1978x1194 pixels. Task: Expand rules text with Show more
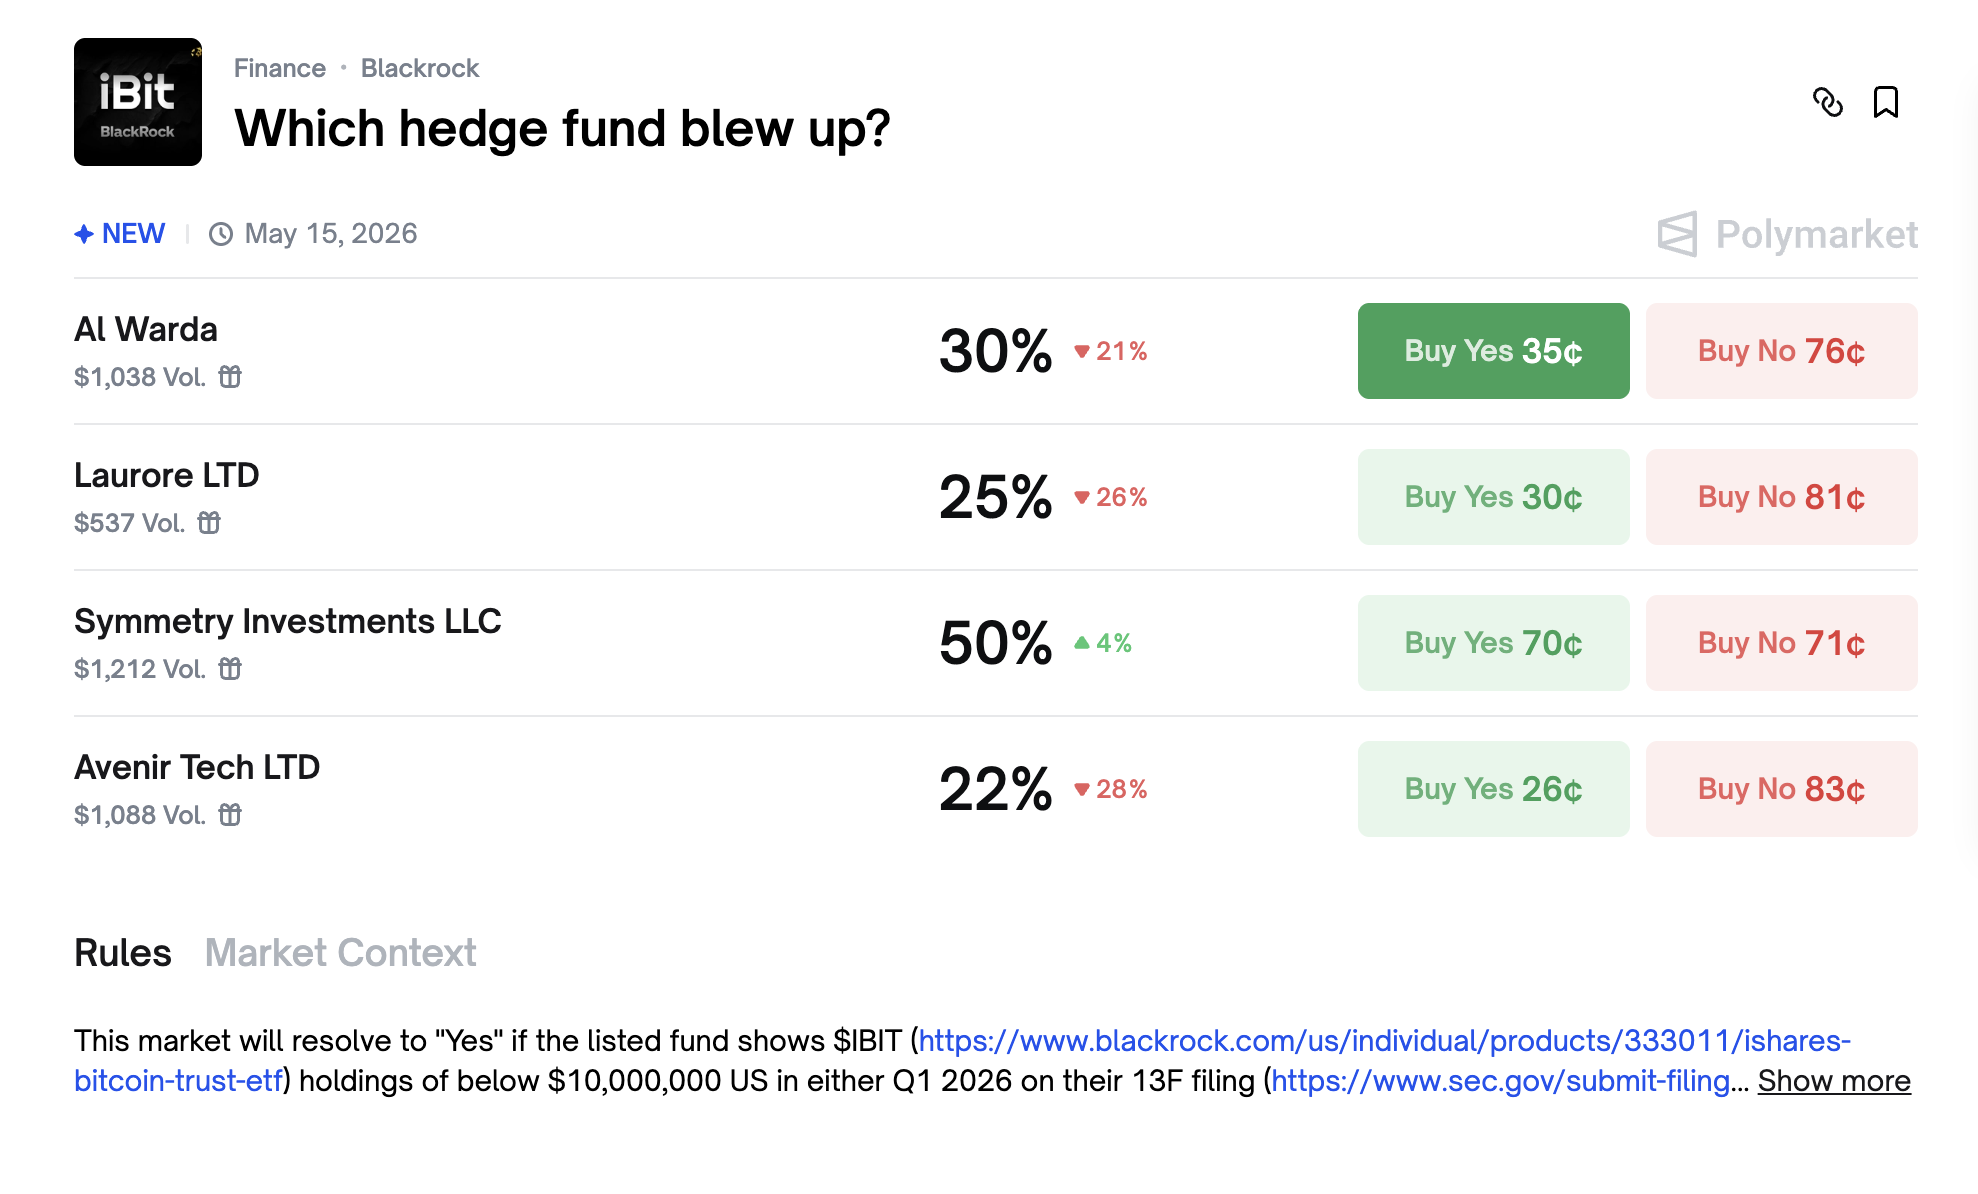click(x=1834, y=1081)
